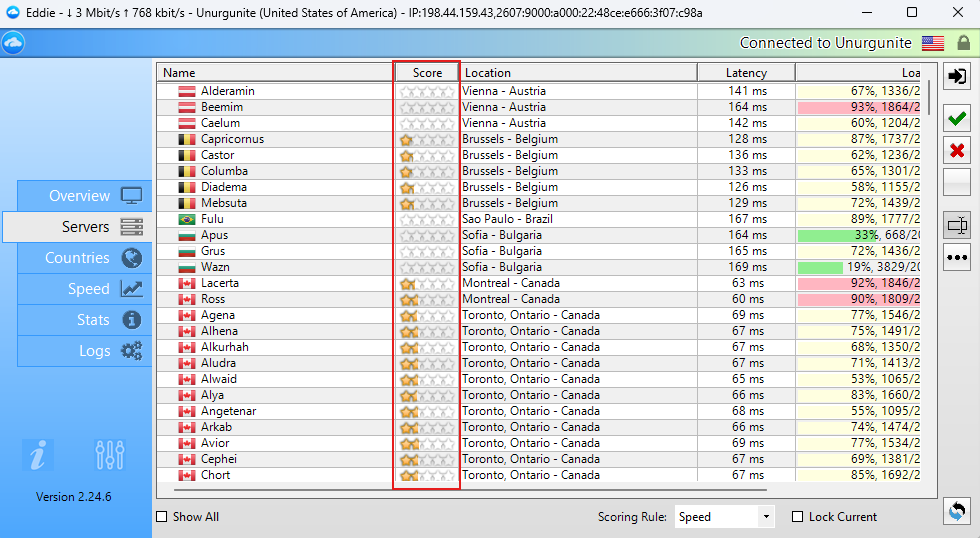Screen dimensions: 980x538
Task: Sort servers by Name column header
Action: (x=275, y=72)
